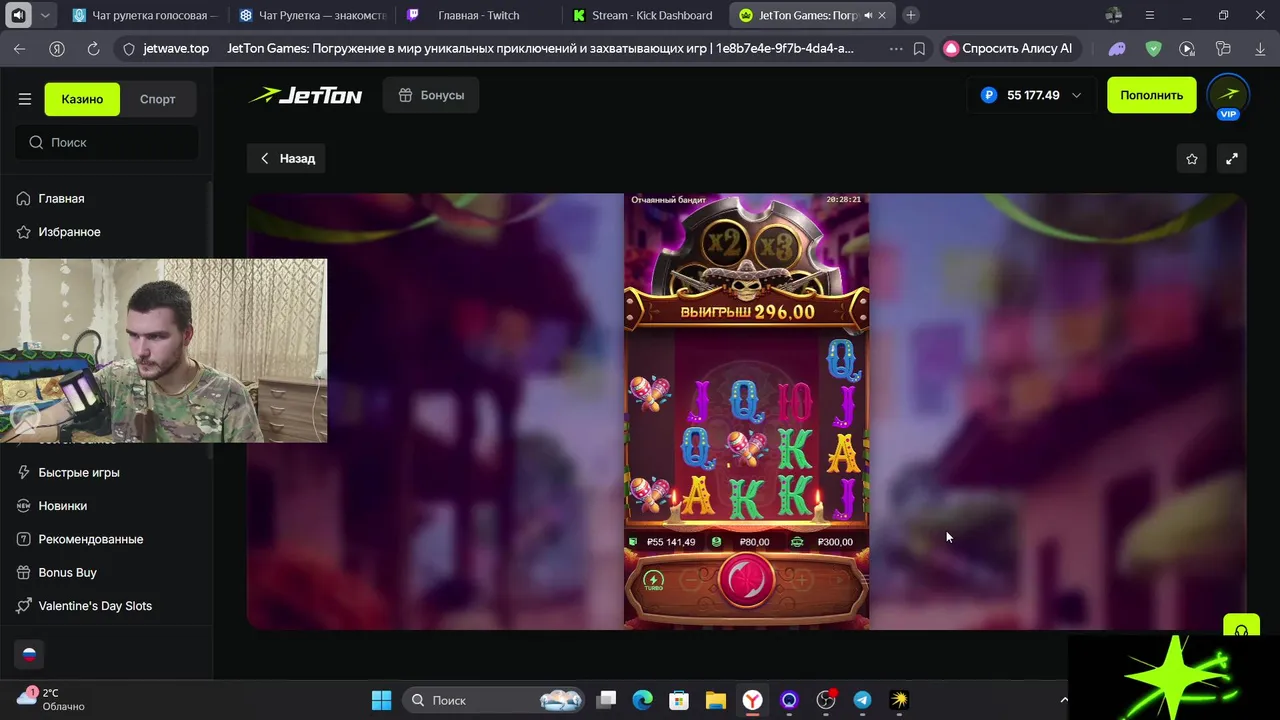The width and height of the screenshot is (1280, 720).
Task: Open the Russian flag language selector
Action: (29, 654)
